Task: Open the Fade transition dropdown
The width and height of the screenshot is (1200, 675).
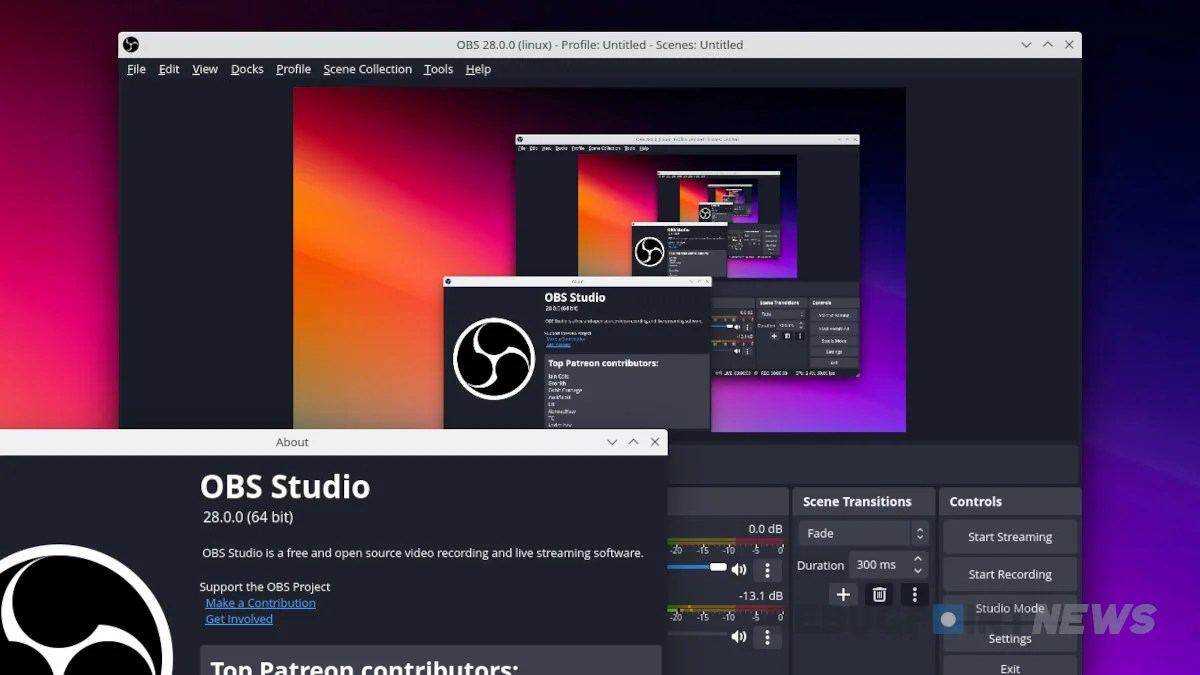Action: [862, 532]
